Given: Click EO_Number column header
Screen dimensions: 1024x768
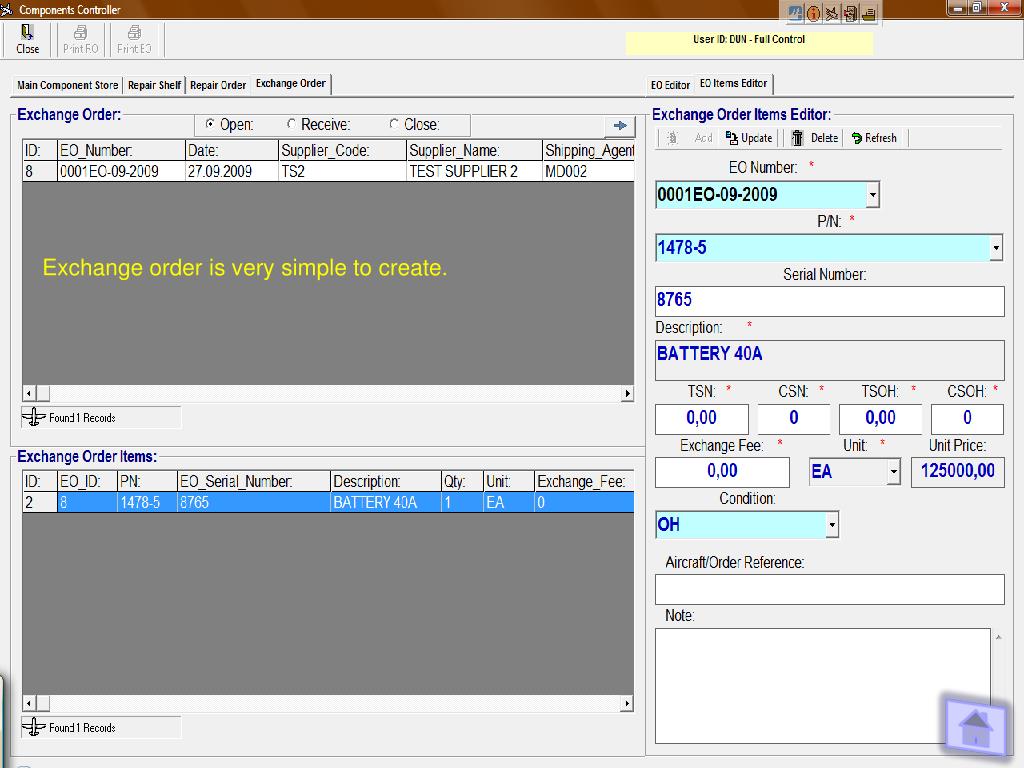Looking at the screenshot, I should pyautogui.click(x=121, y=150).
